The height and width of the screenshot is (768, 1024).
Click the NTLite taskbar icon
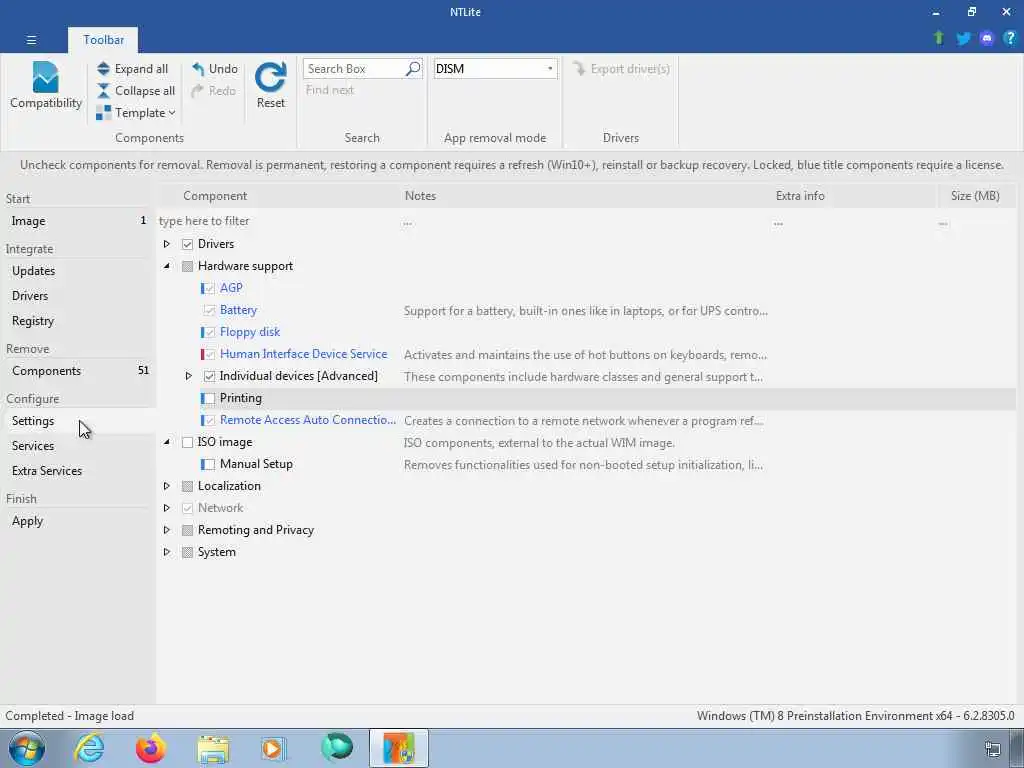pyautogui.click(x=399, y=748)
